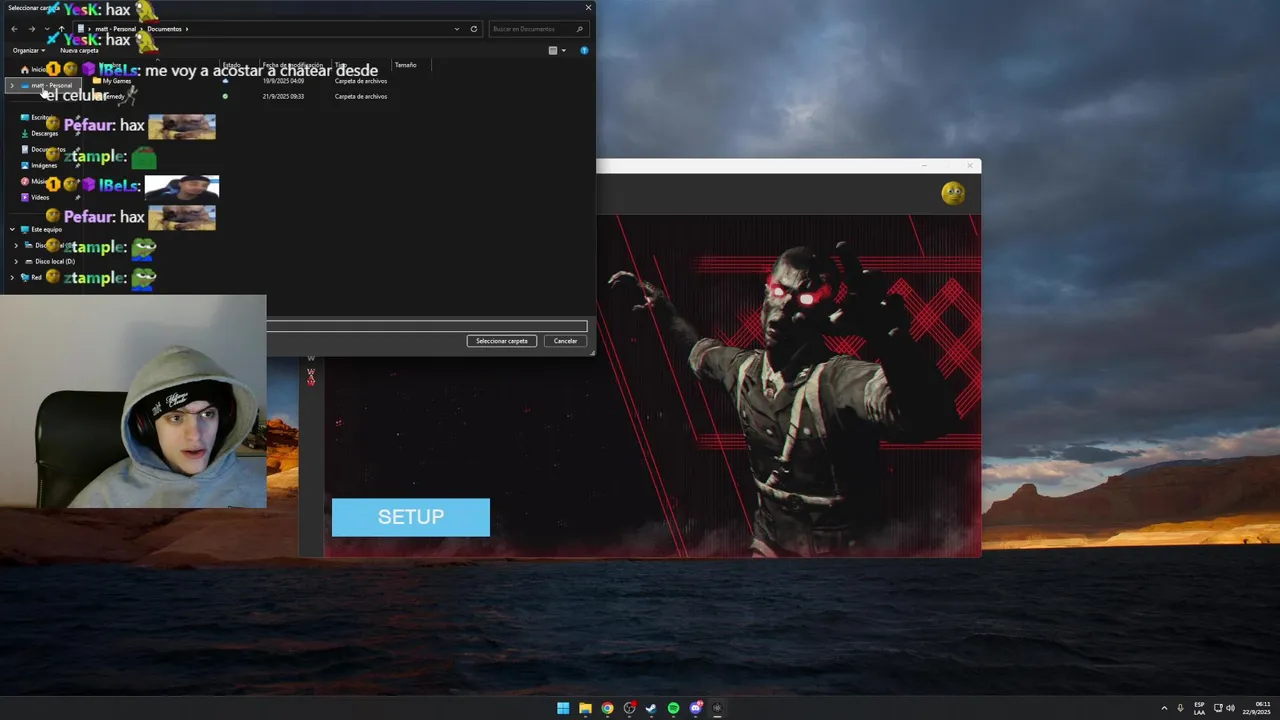Click the active launcher taskbar icon

(x=717, y=708)
